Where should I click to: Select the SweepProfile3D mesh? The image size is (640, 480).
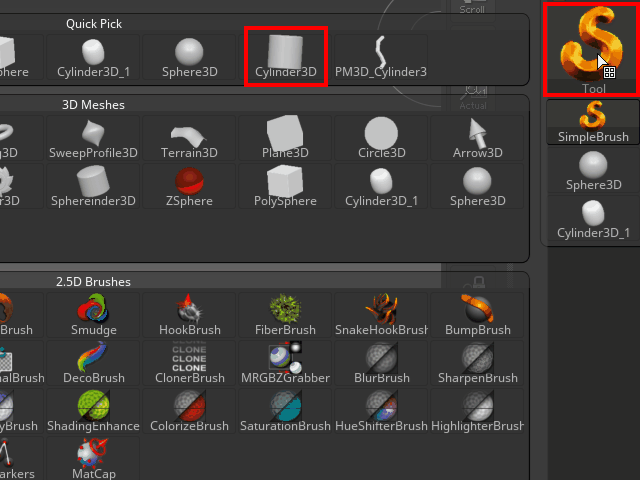pos(93,138)
